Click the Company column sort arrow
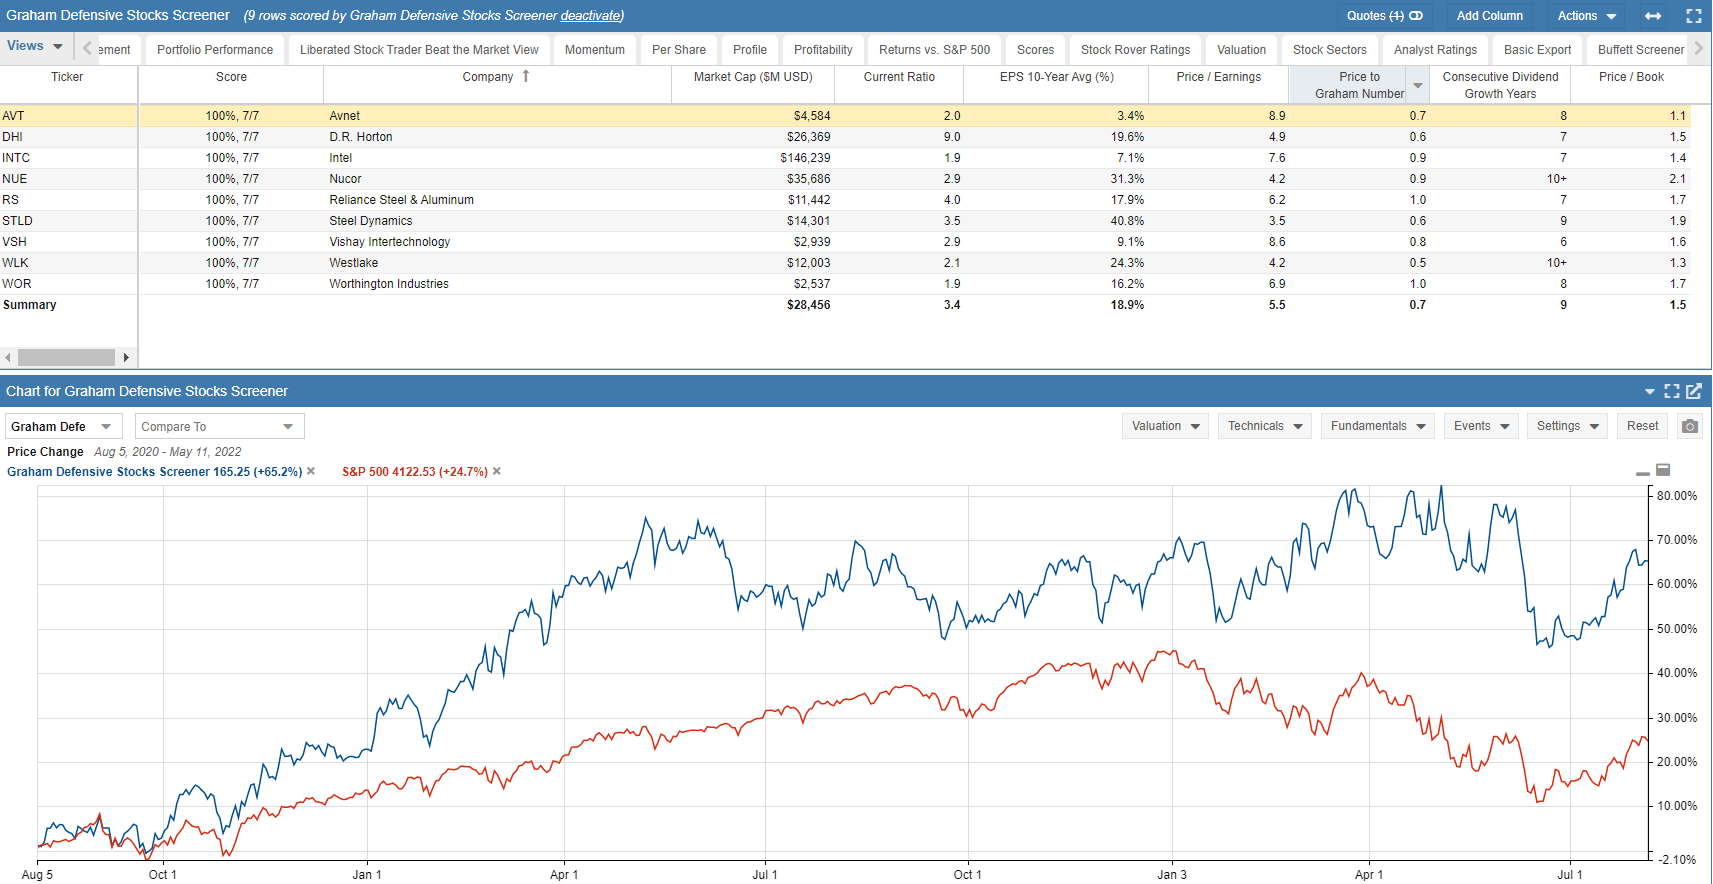The width and height of the screenshot is (1713, 884). tap(526, 76)
